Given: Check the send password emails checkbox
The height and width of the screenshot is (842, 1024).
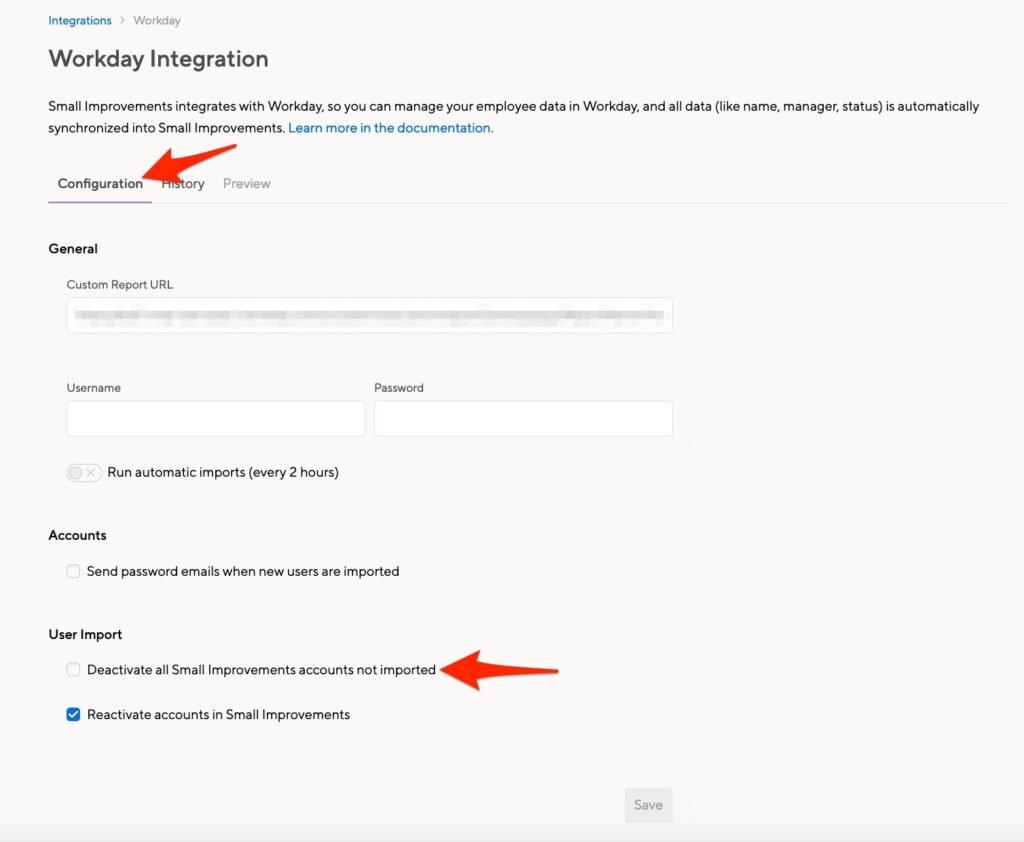Looking at the screenshot, I should tap(73, 571).
